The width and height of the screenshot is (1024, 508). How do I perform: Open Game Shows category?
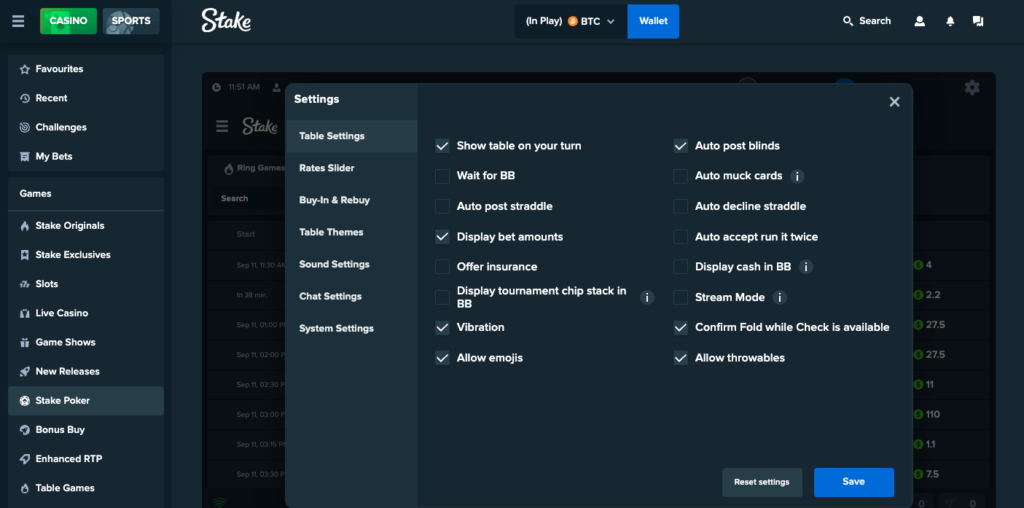point(86,342)
